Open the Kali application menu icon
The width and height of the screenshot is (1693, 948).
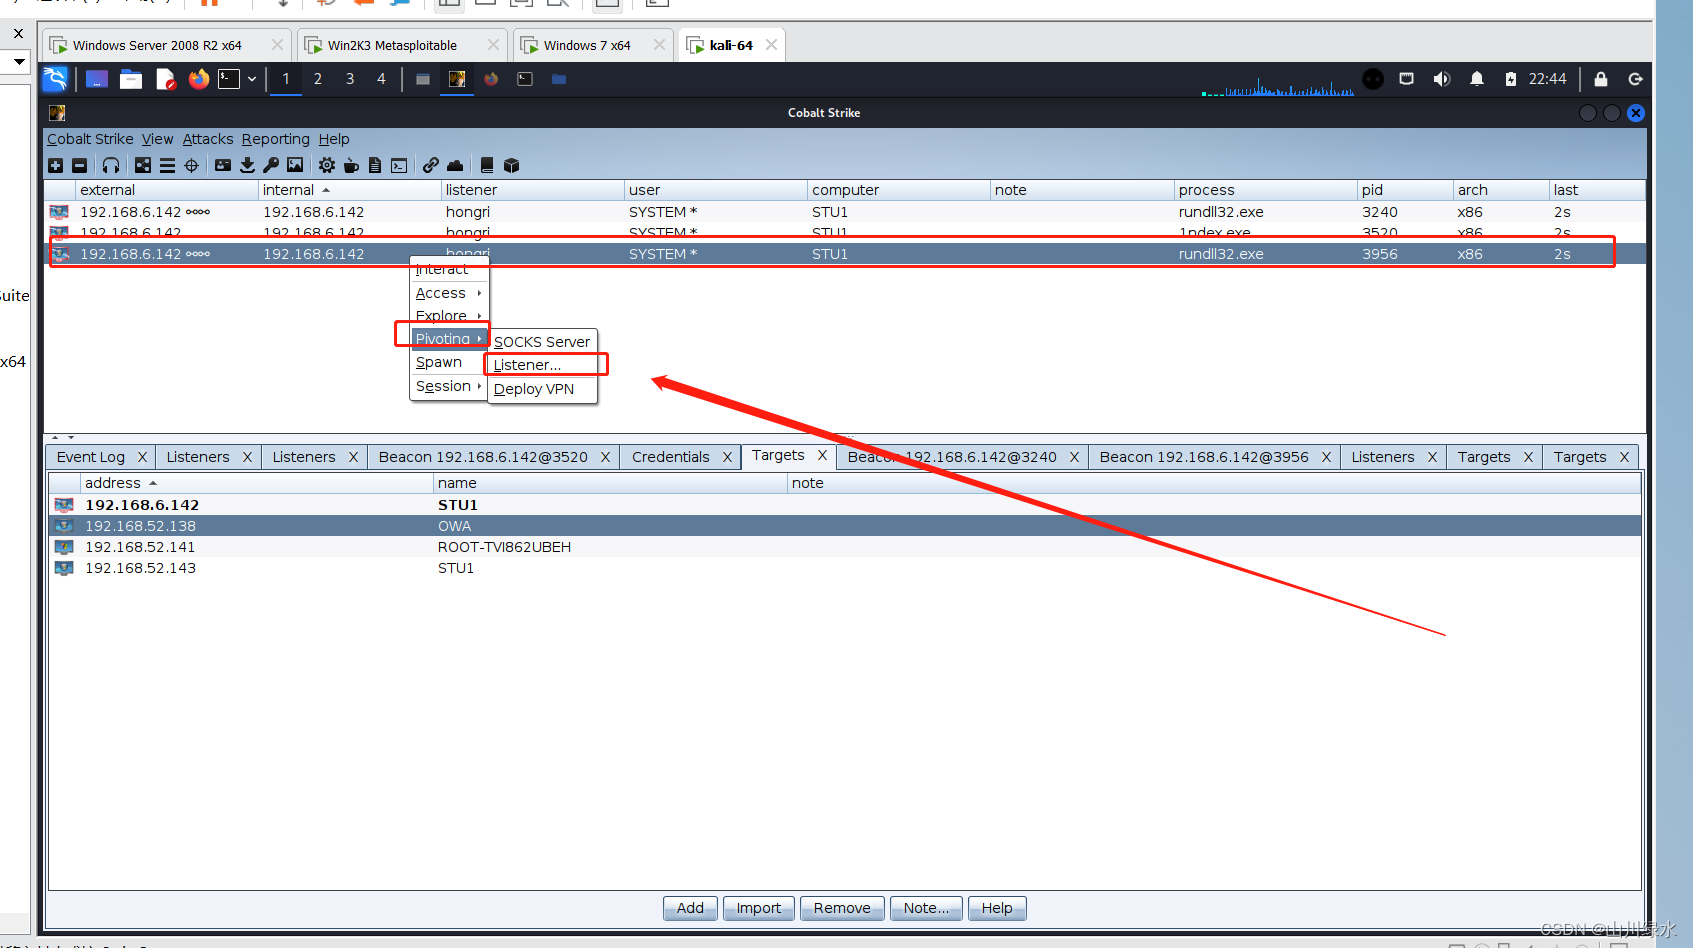point(55,79)
